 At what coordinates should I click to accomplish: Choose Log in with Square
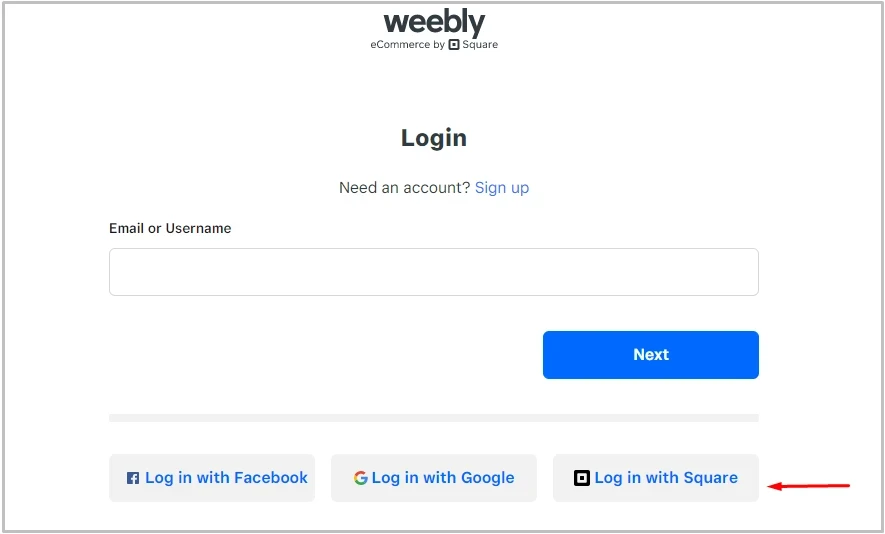tap(656, 478)
